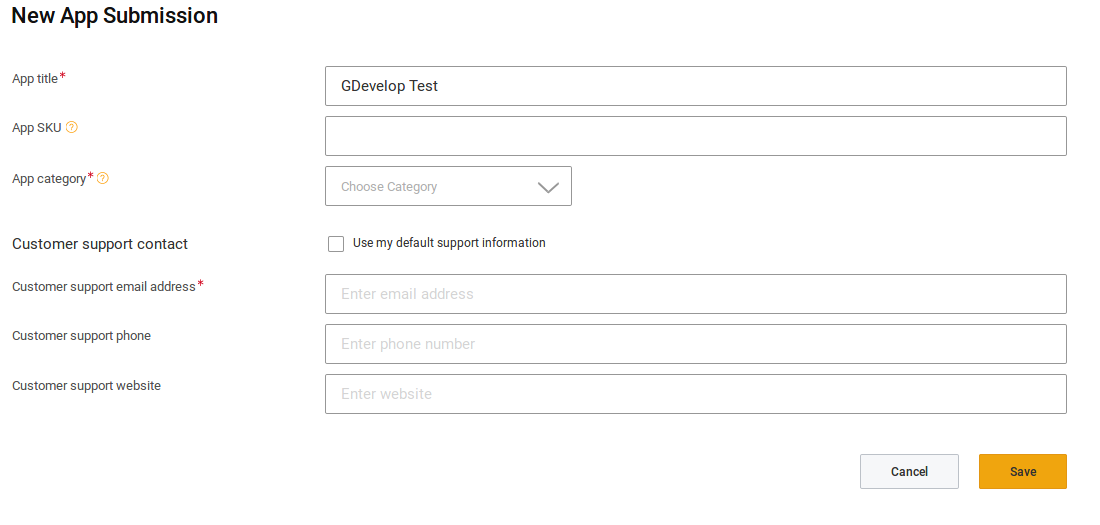Save the new app submission
The width and height of the screenshot is (1100, 525).
coord(1022,472)
